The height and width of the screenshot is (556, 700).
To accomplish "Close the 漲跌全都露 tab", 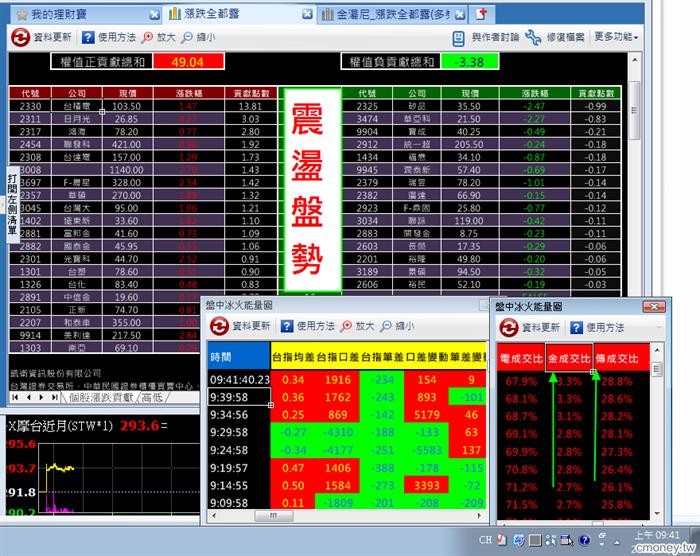I will [307, 15].
